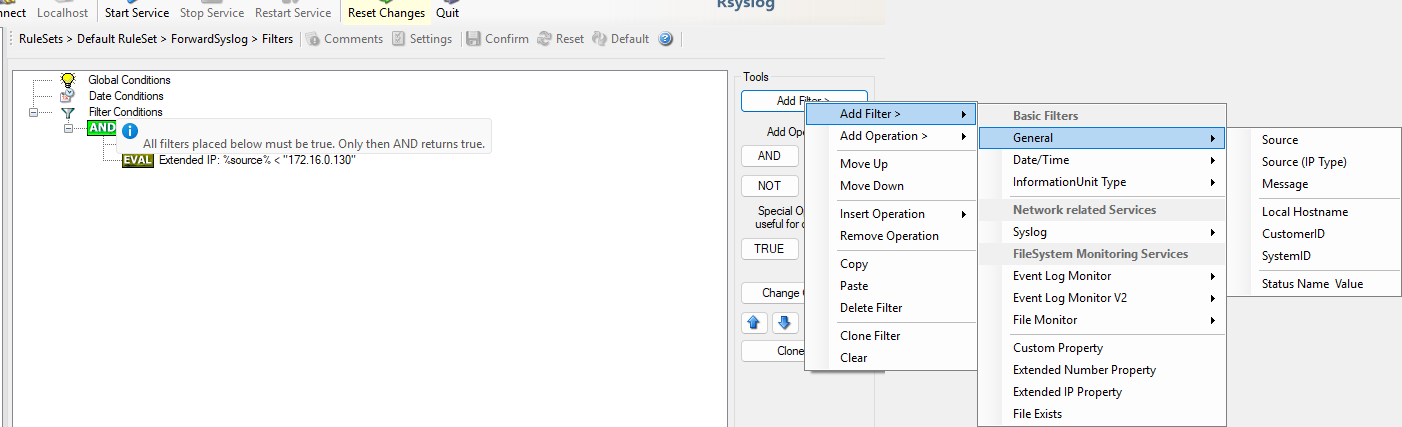Click the NOT operation button
This screenshot has height=427, width=1402.
point(769,186)
